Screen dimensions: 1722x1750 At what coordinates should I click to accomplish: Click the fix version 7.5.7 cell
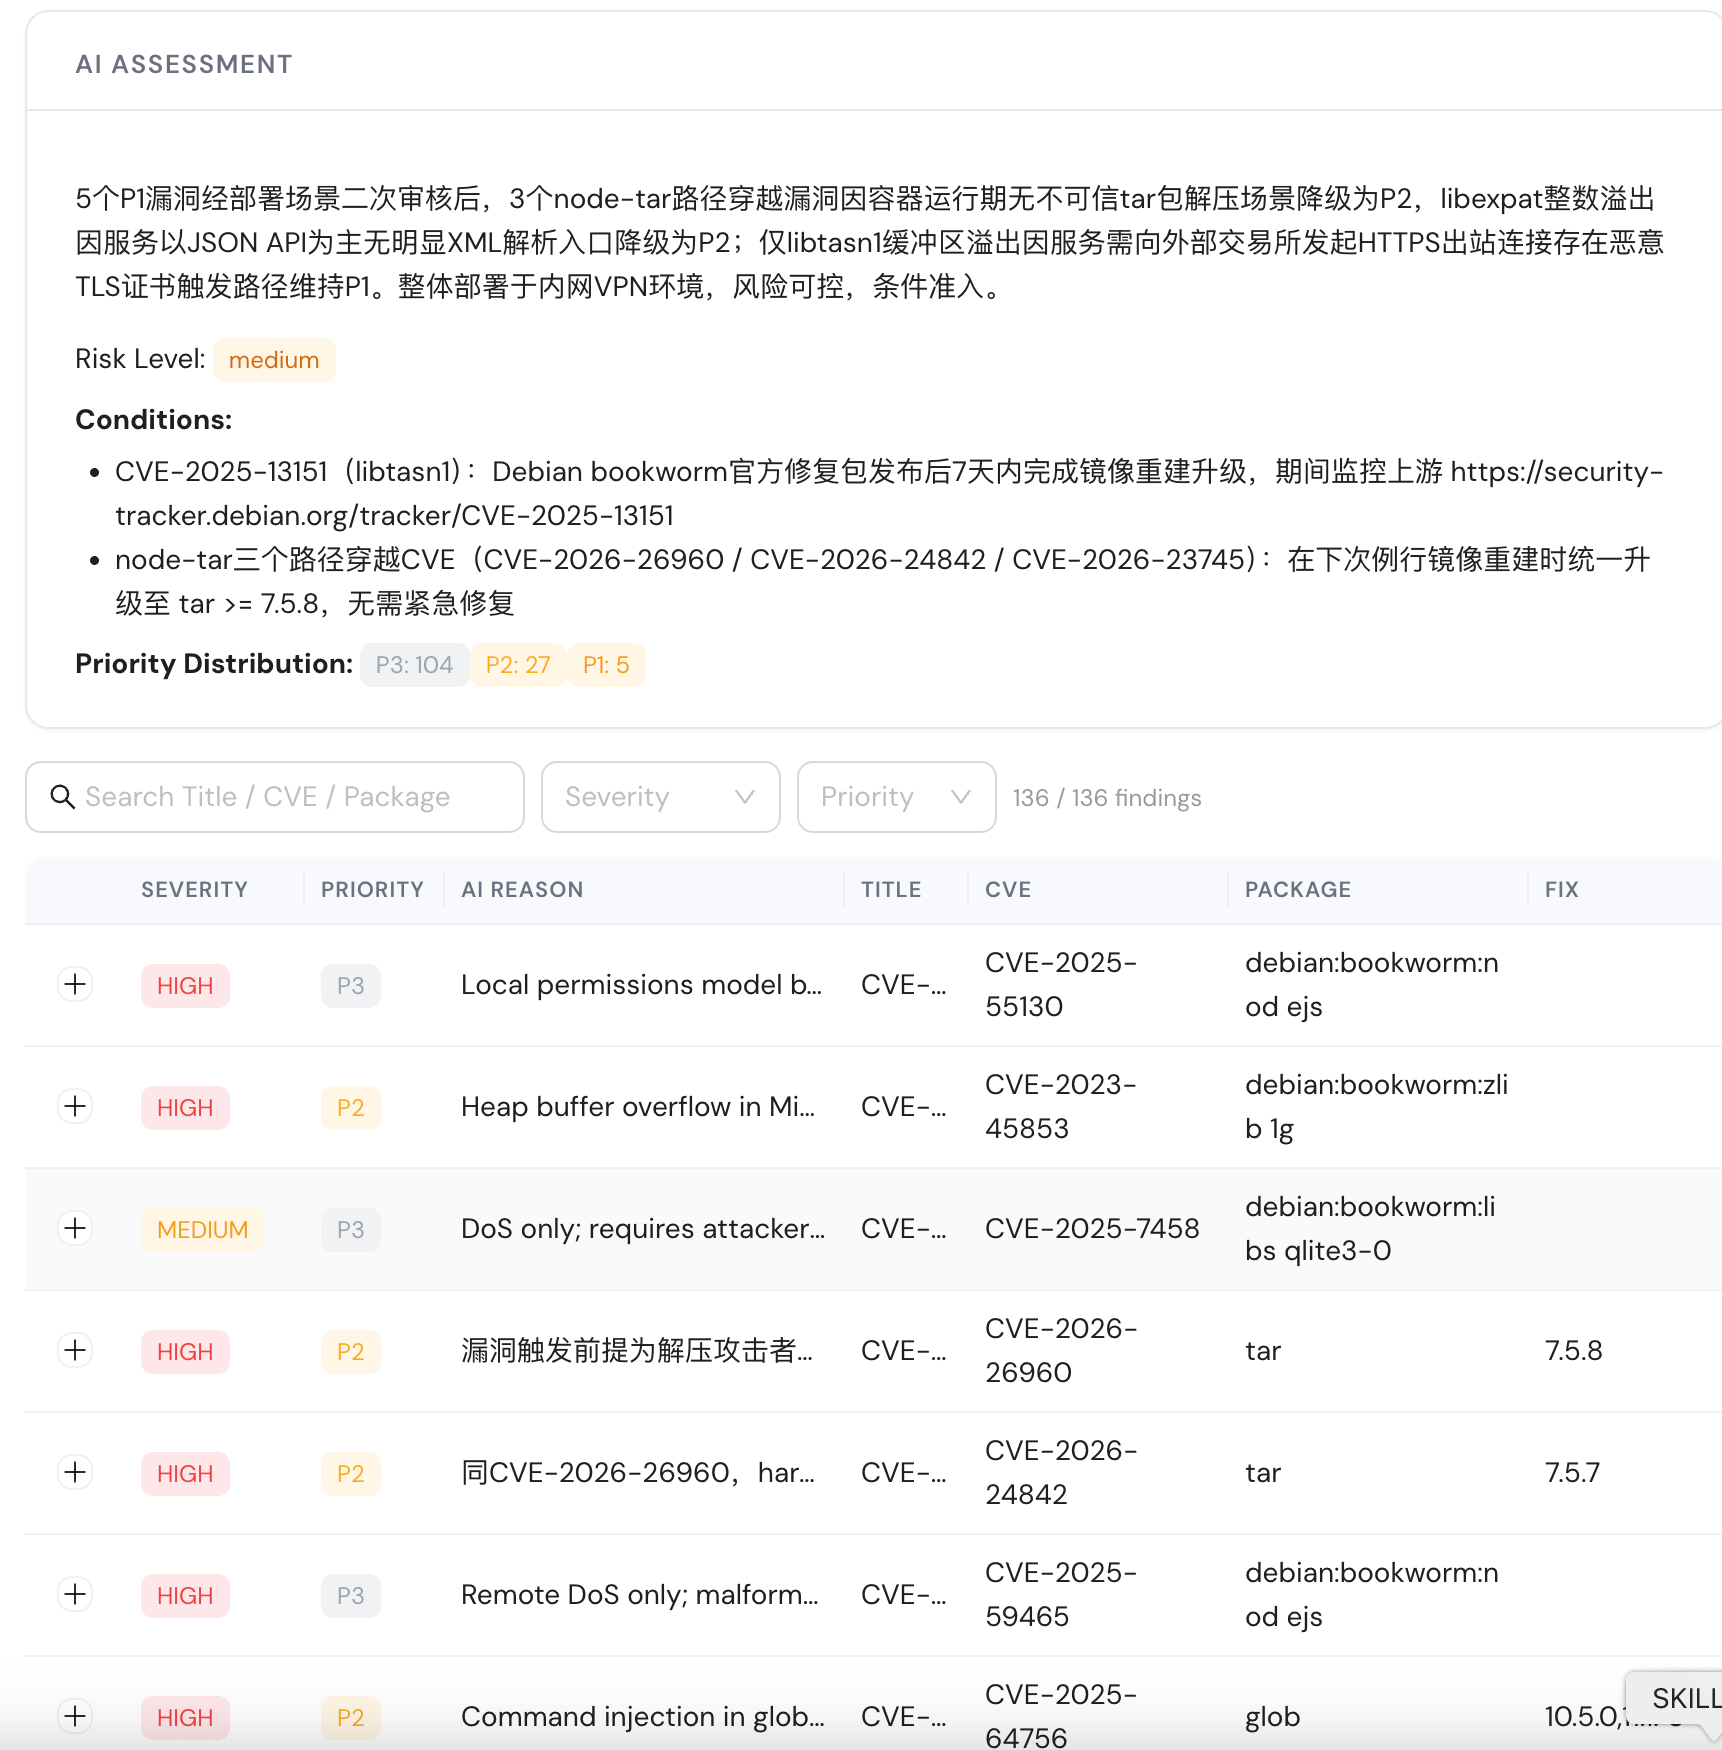click(x=1573, y=1473)
